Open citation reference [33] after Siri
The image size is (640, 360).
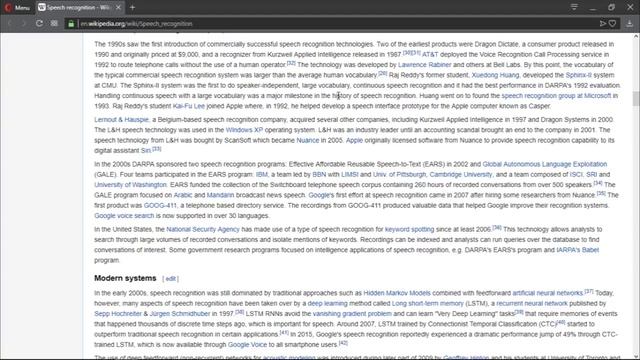157,149
